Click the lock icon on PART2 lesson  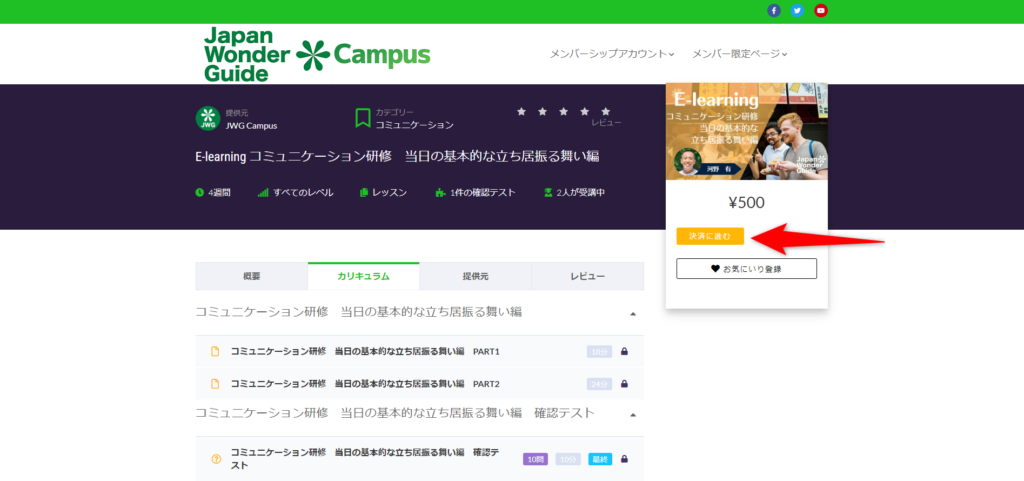click(624, 384)
